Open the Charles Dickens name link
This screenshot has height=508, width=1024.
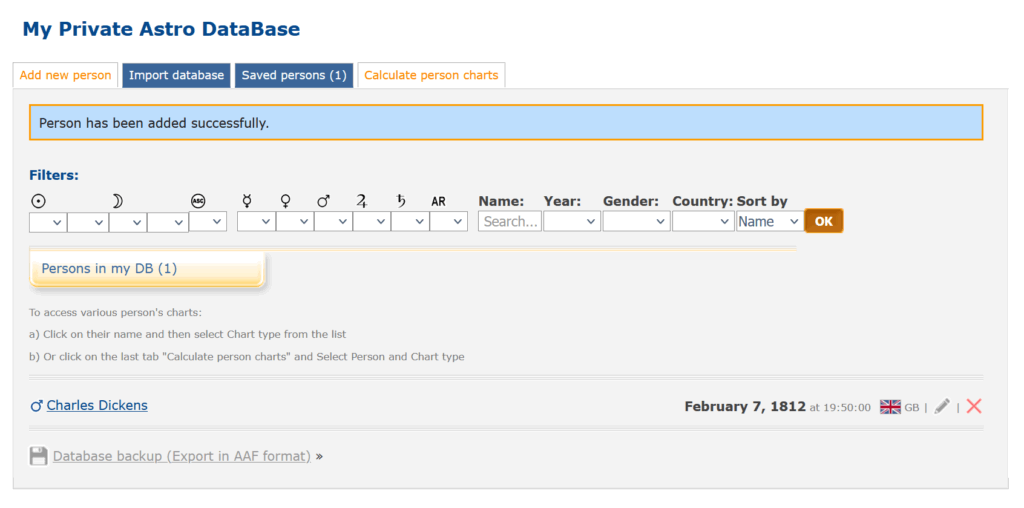pyautogui.click(x=97, y=405)
